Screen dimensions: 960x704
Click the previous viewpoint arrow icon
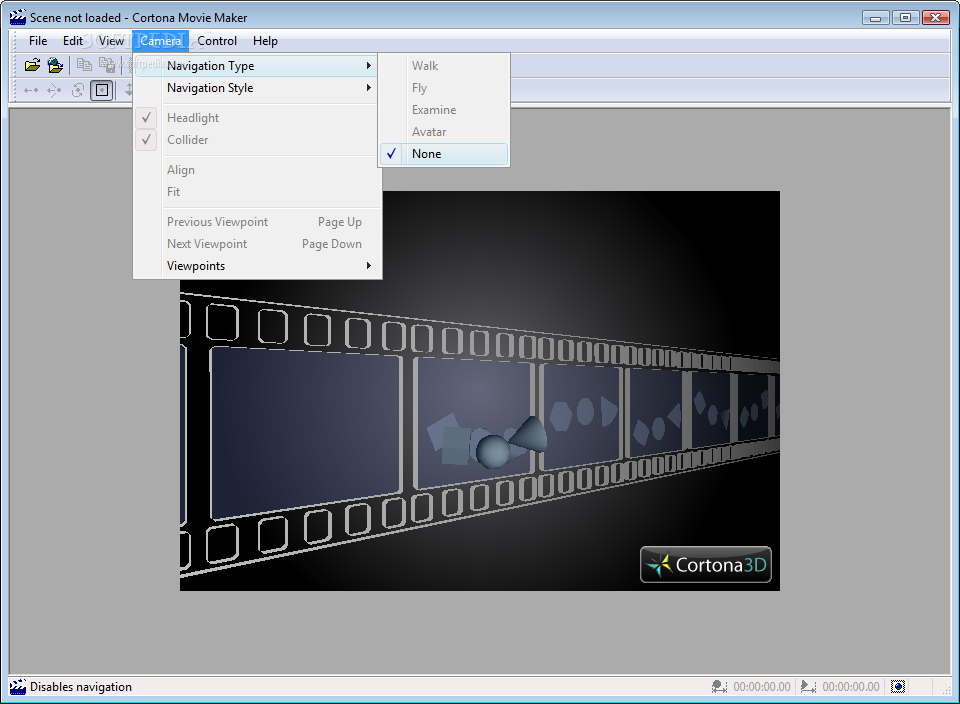31,91
